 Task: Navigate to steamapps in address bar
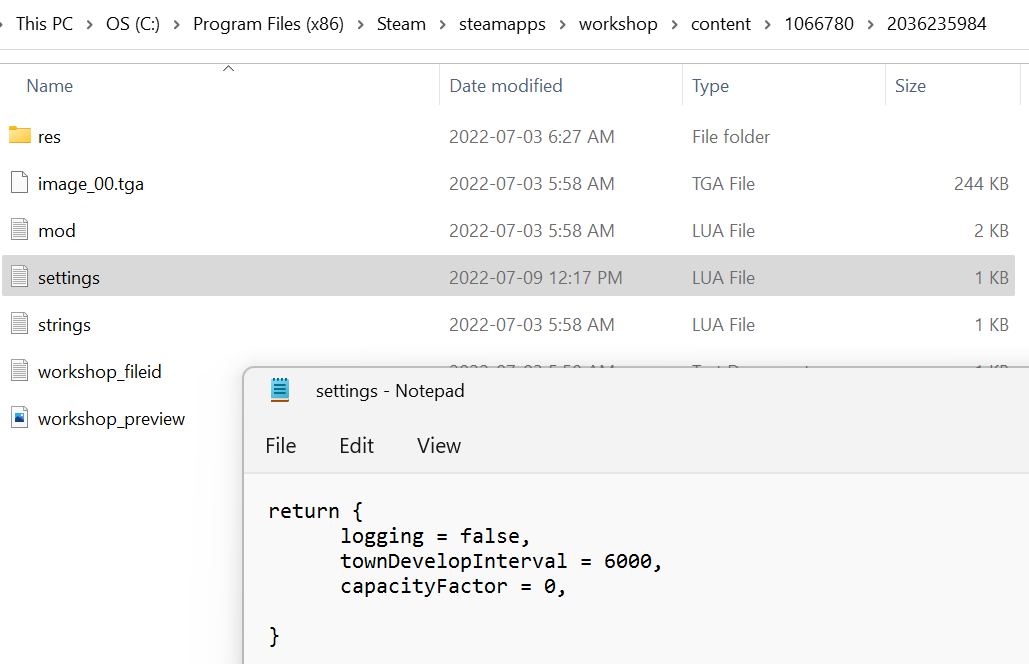pos(502,24)
